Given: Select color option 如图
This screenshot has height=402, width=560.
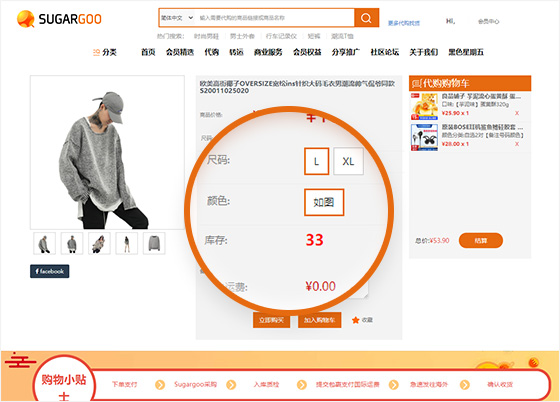Looking at the screenshot, I should pyautogui.click(x=324, y=202).
